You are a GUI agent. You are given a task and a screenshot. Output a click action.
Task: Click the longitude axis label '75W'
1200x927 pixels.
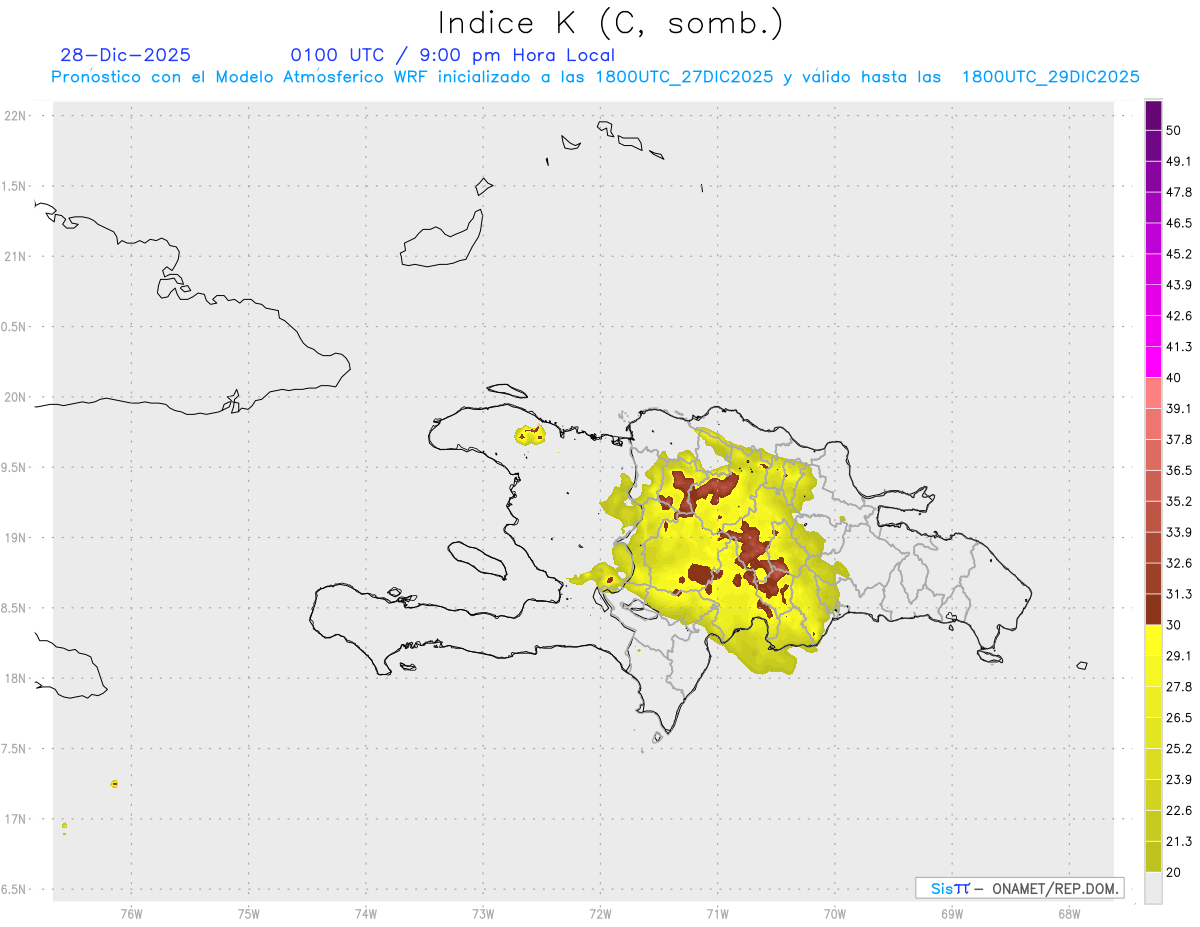[249, 913]
